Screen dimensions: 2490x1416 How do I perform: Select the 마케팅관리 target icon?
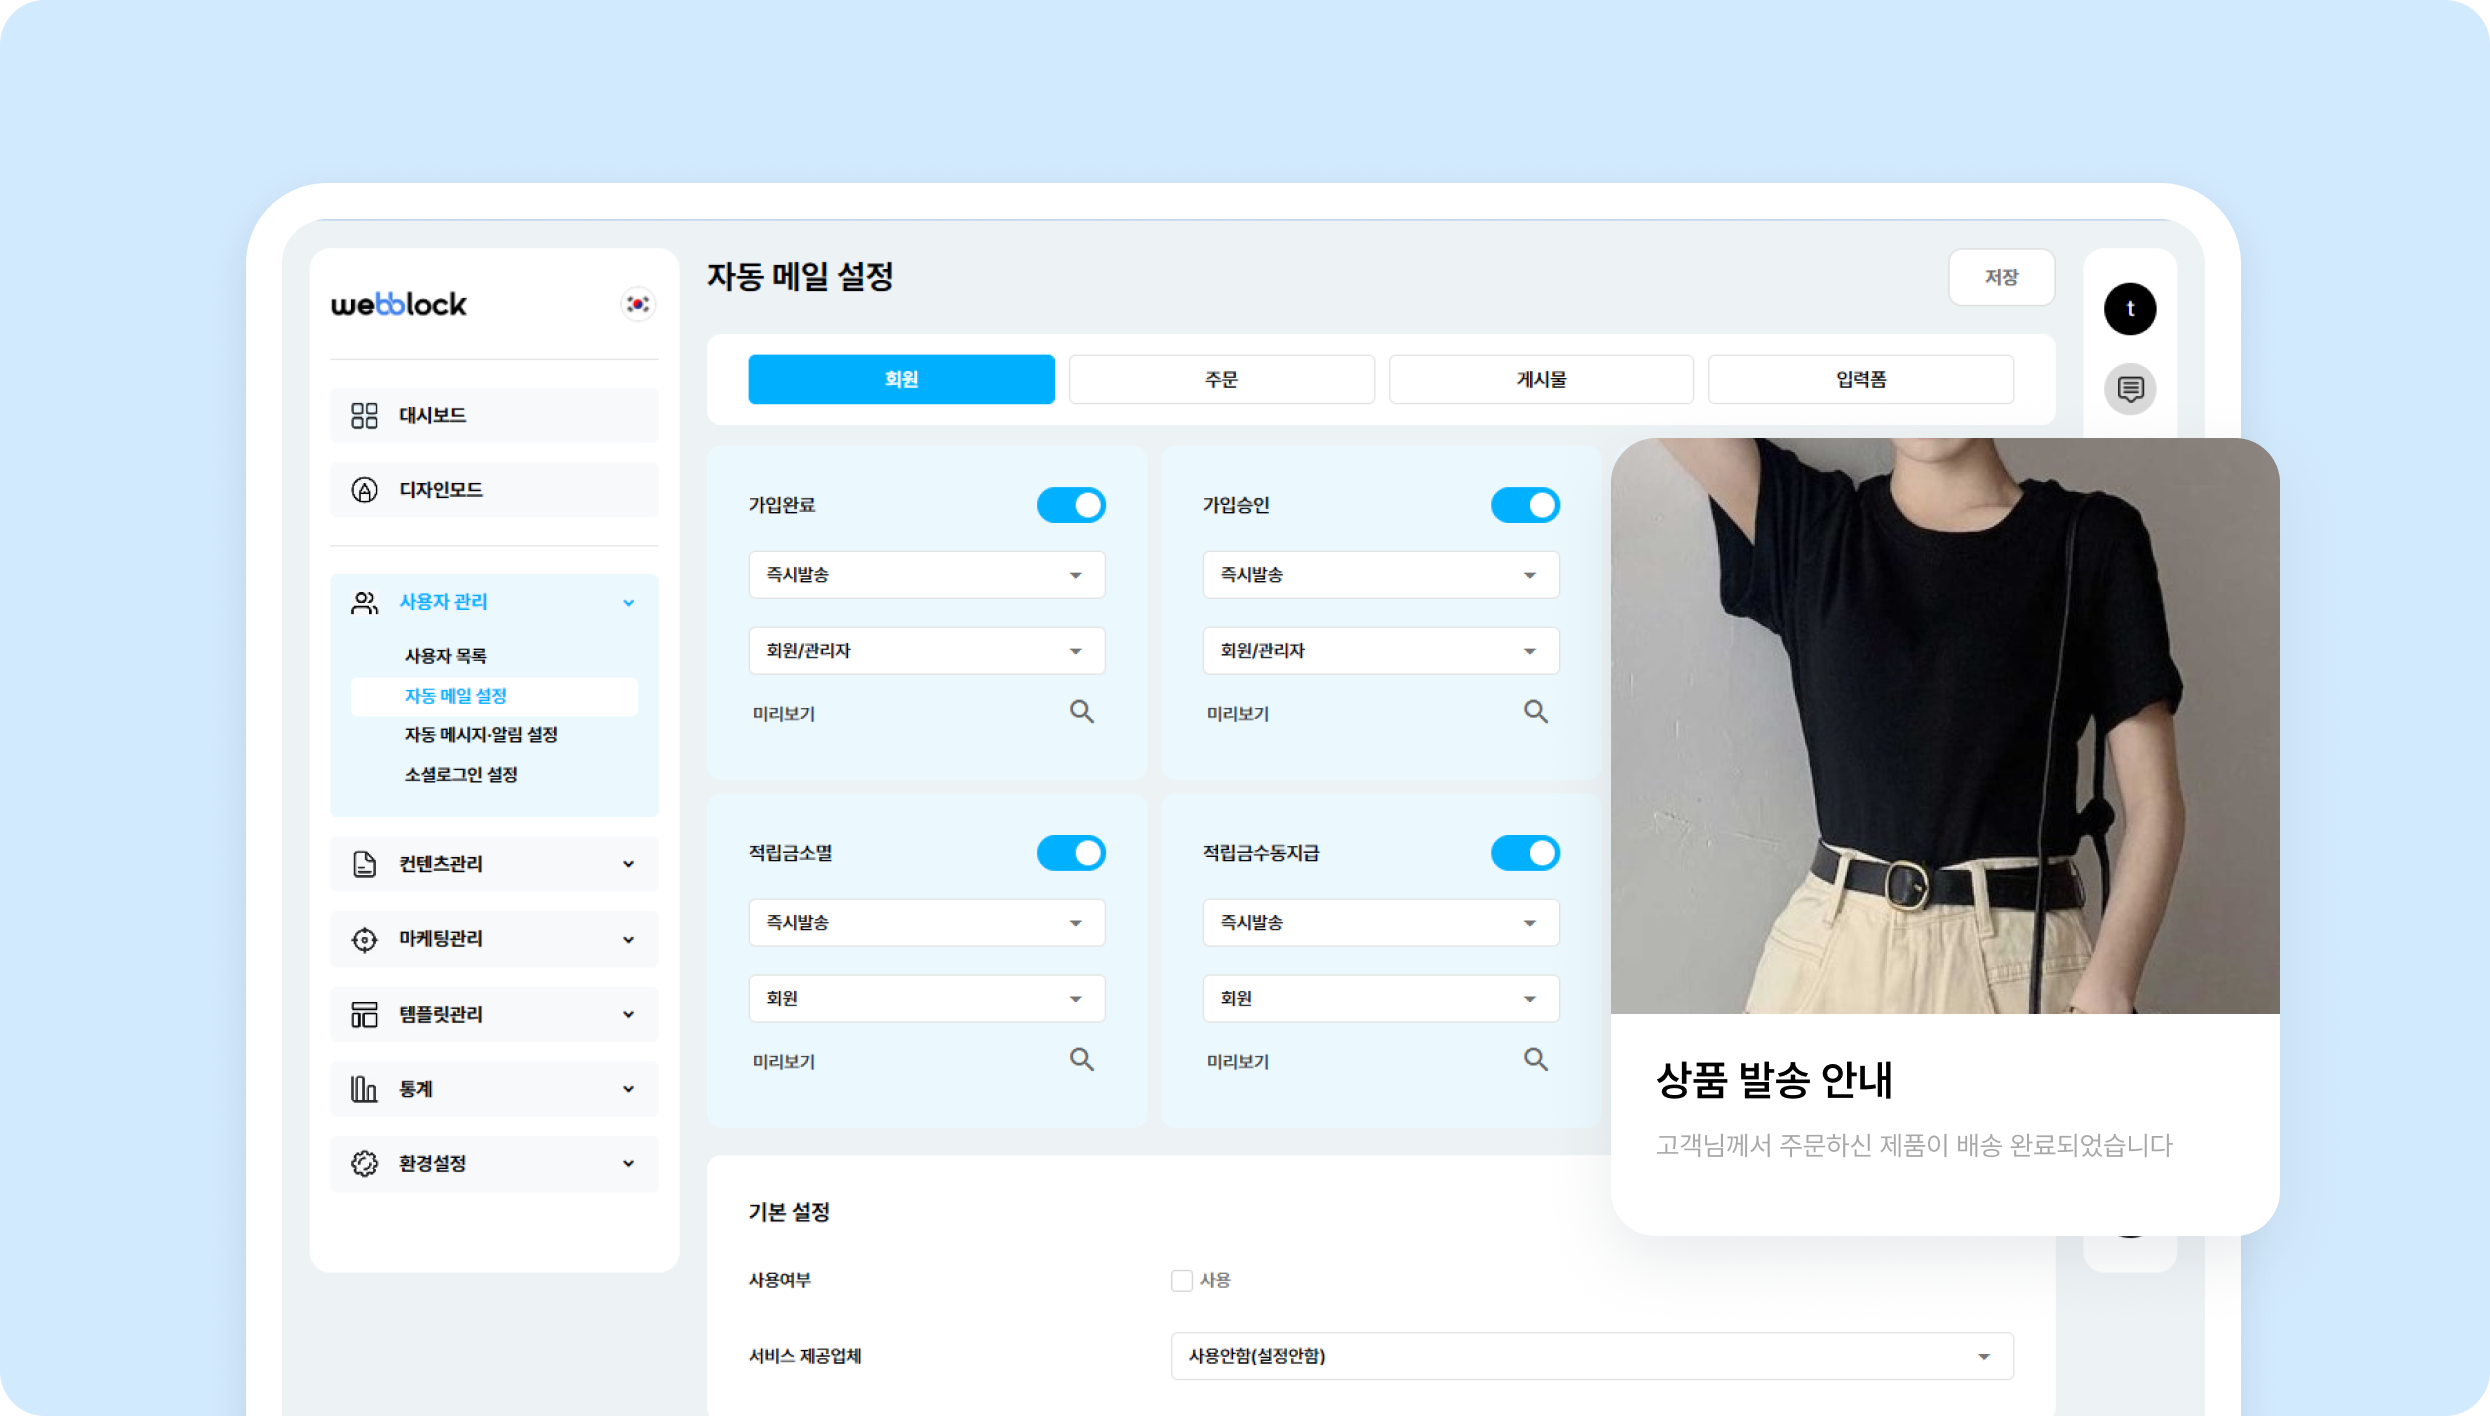[364, 938]
